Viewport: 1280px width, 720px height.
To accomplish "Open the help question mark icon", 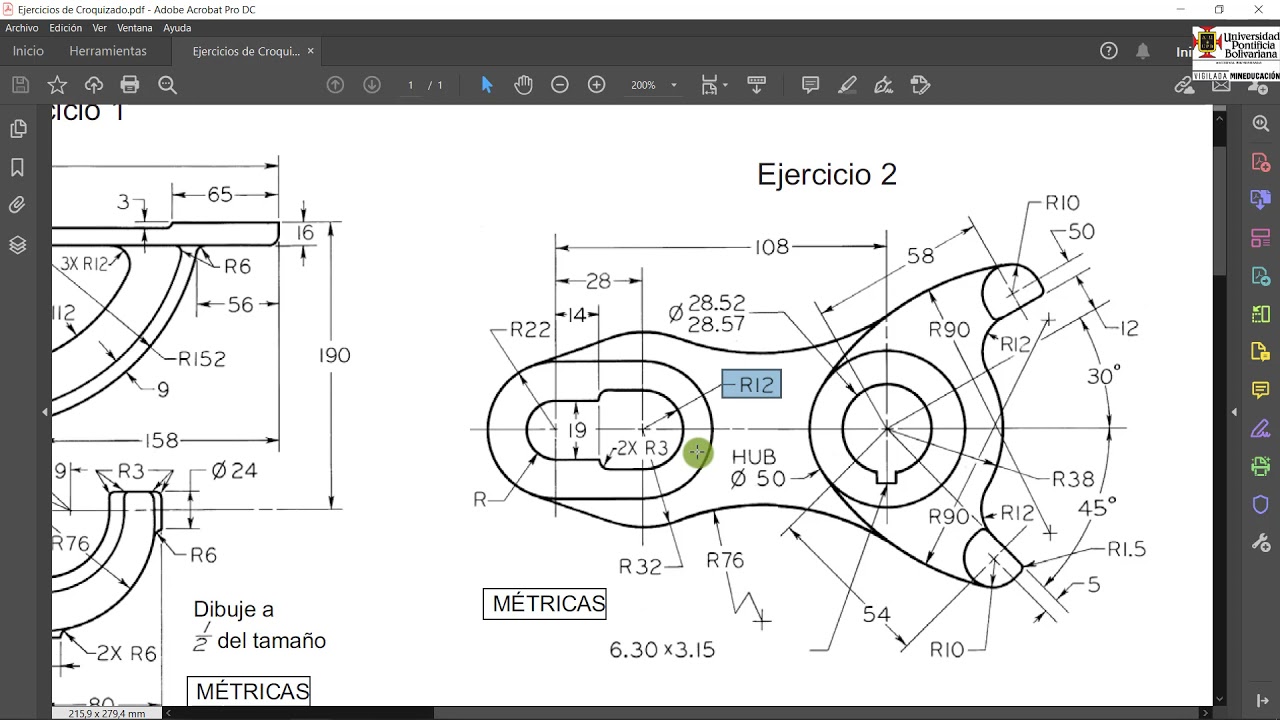I will coord(1109,51).
